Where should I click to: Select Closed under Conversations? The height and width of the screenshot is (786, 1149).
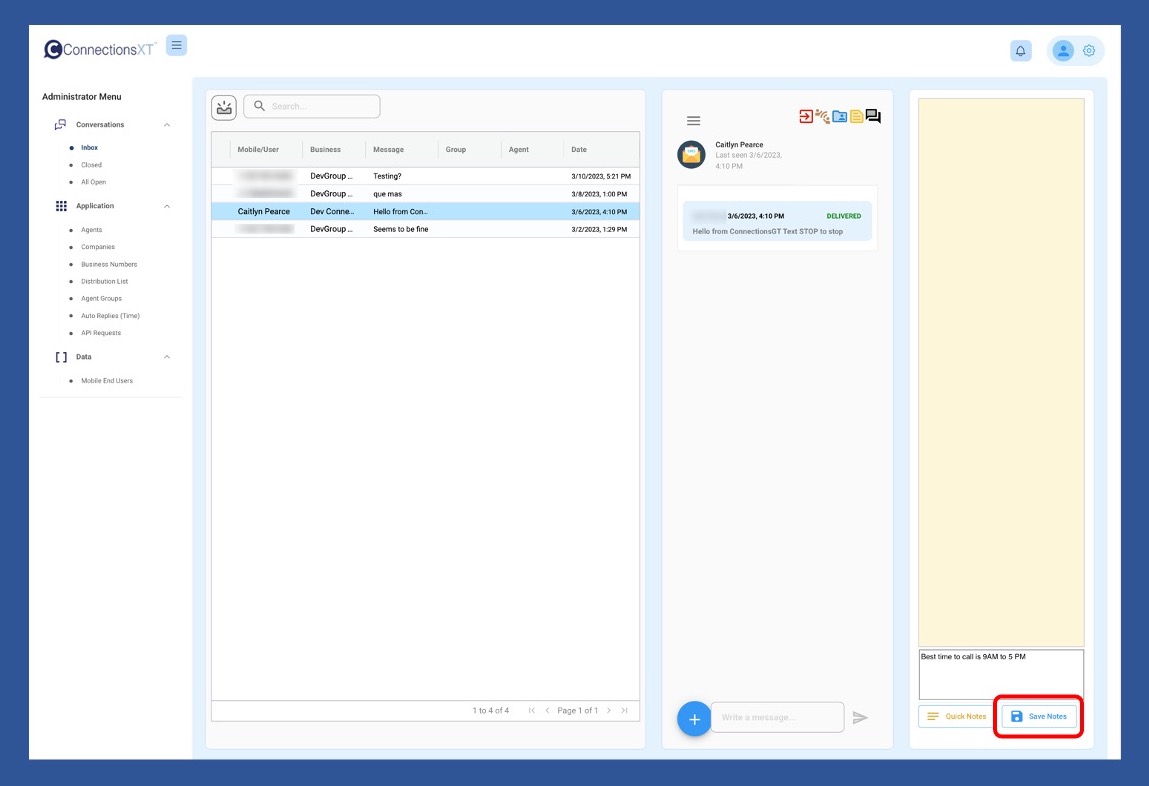click(91, 165)
